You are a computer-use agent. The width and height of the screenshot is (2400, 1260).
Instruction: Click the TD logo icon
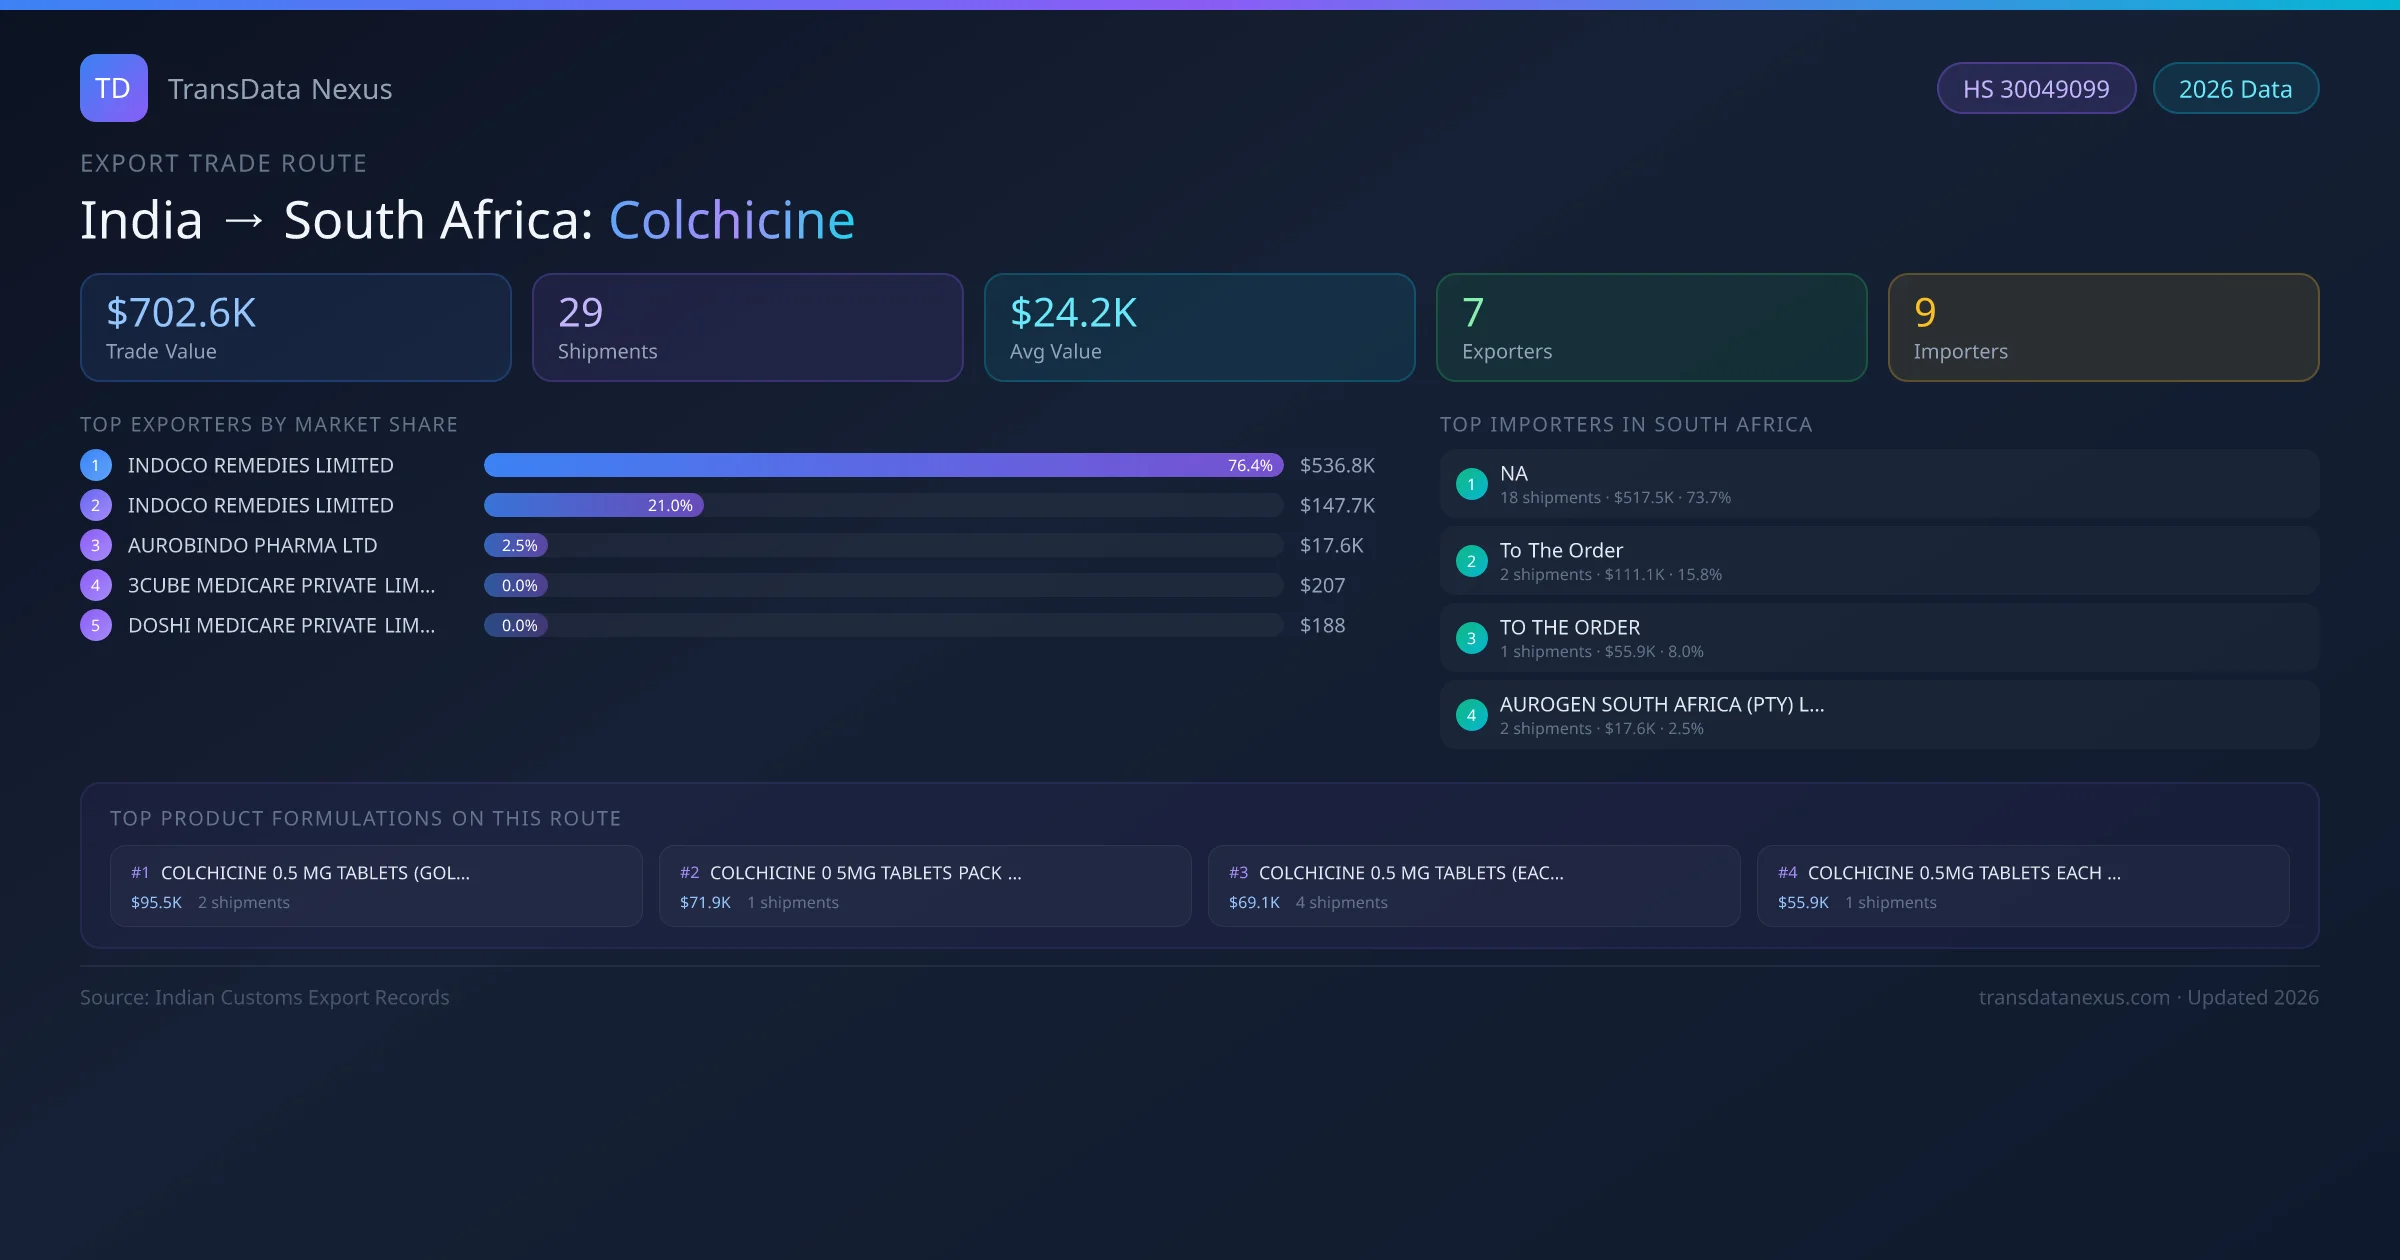tap(113, 88)
